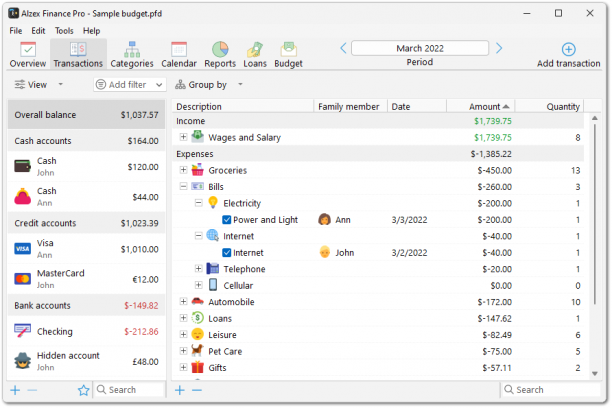Open the Add filter dropdown

click(x=130, y=84)
